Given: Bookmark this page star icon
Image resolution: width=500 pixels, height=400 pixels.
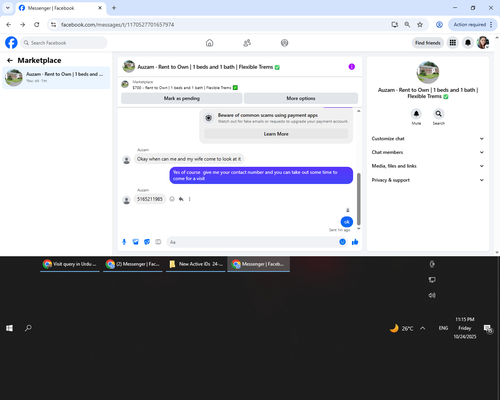Looking at the screenshot, I should pos(420,25).
